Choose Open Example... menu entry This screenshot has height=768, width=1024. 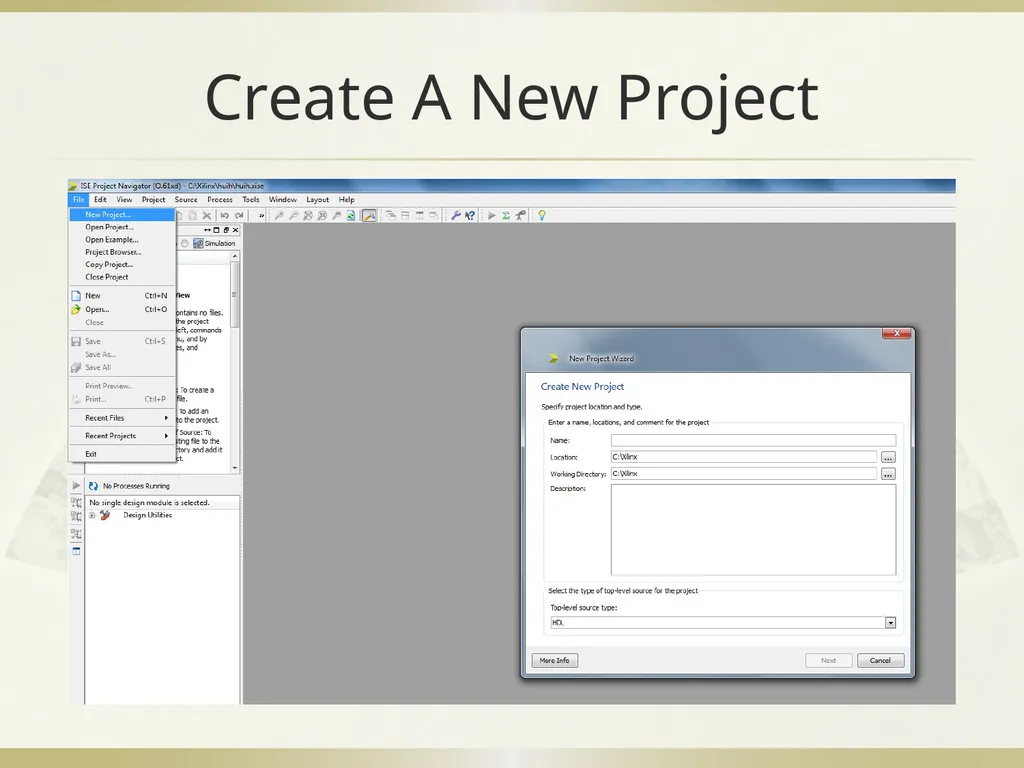(122, 240)
